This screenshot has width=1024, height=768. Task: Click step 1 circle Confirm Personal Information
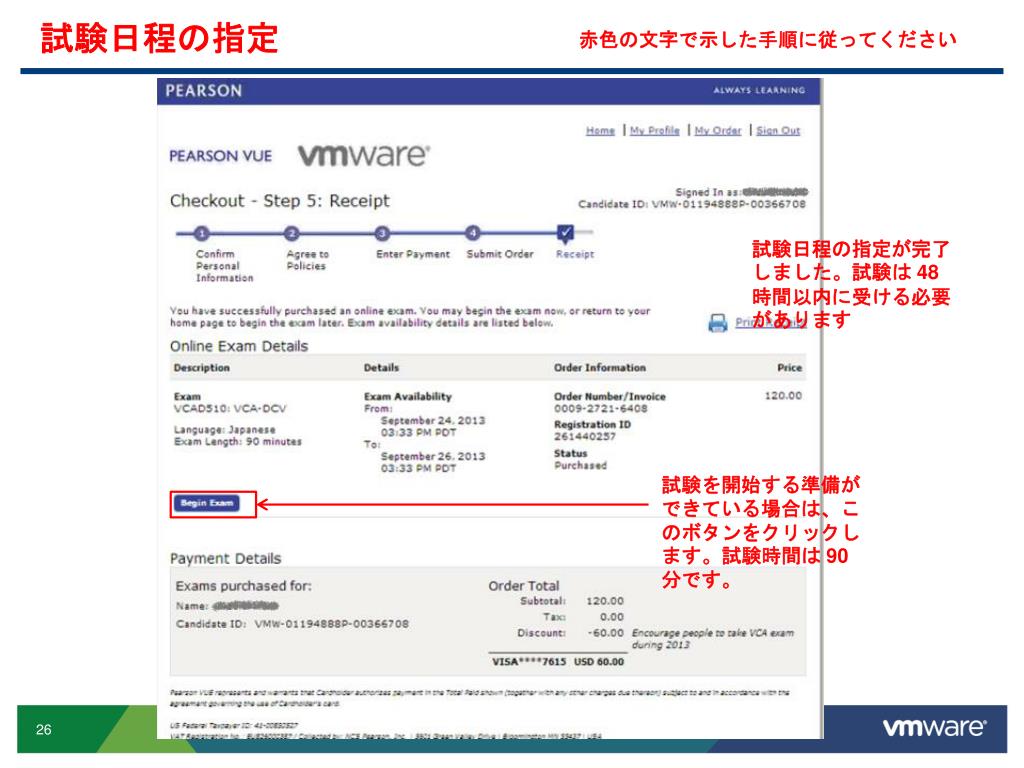pyautogui.click(x=202, y=233)
